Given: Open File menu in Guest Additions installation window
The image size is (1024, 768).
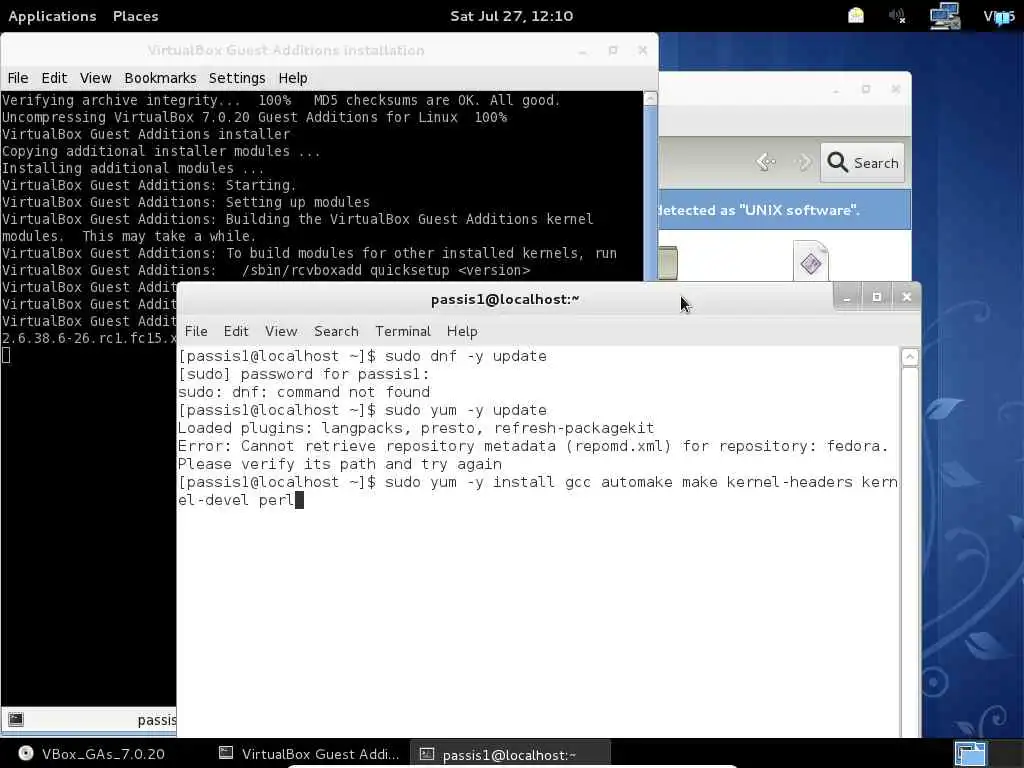Looking at the screenshot, I should coord(18,78).
